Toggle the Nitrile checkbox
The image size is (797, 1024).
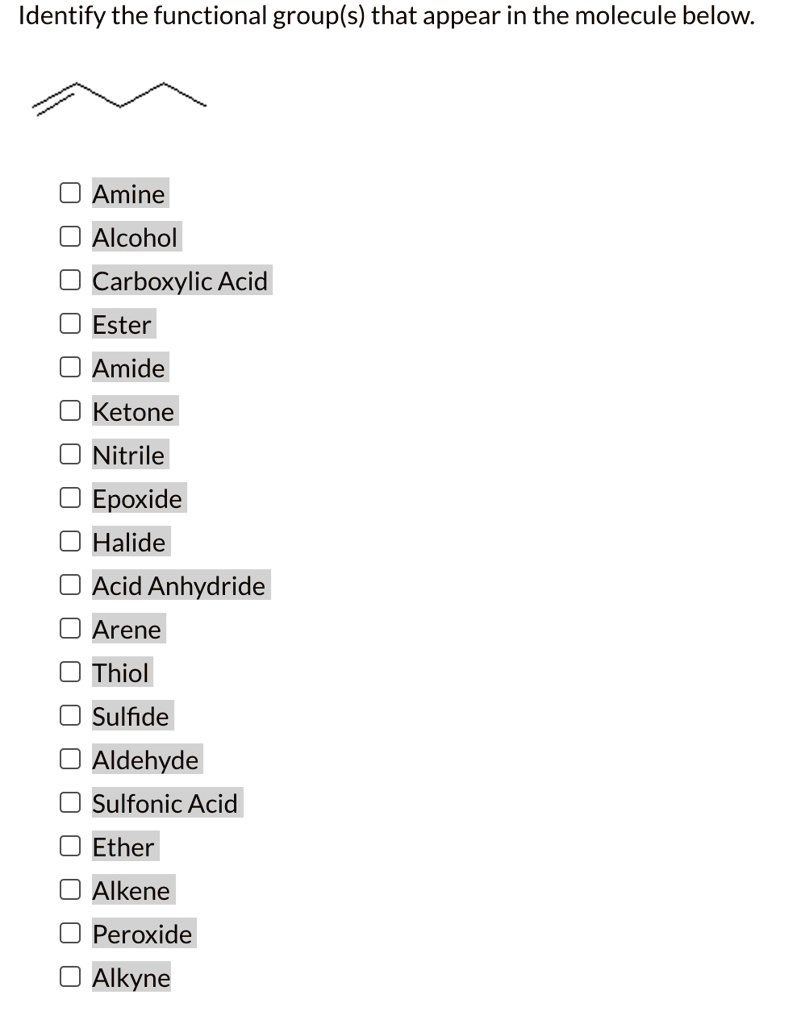(x=69, y=455)
